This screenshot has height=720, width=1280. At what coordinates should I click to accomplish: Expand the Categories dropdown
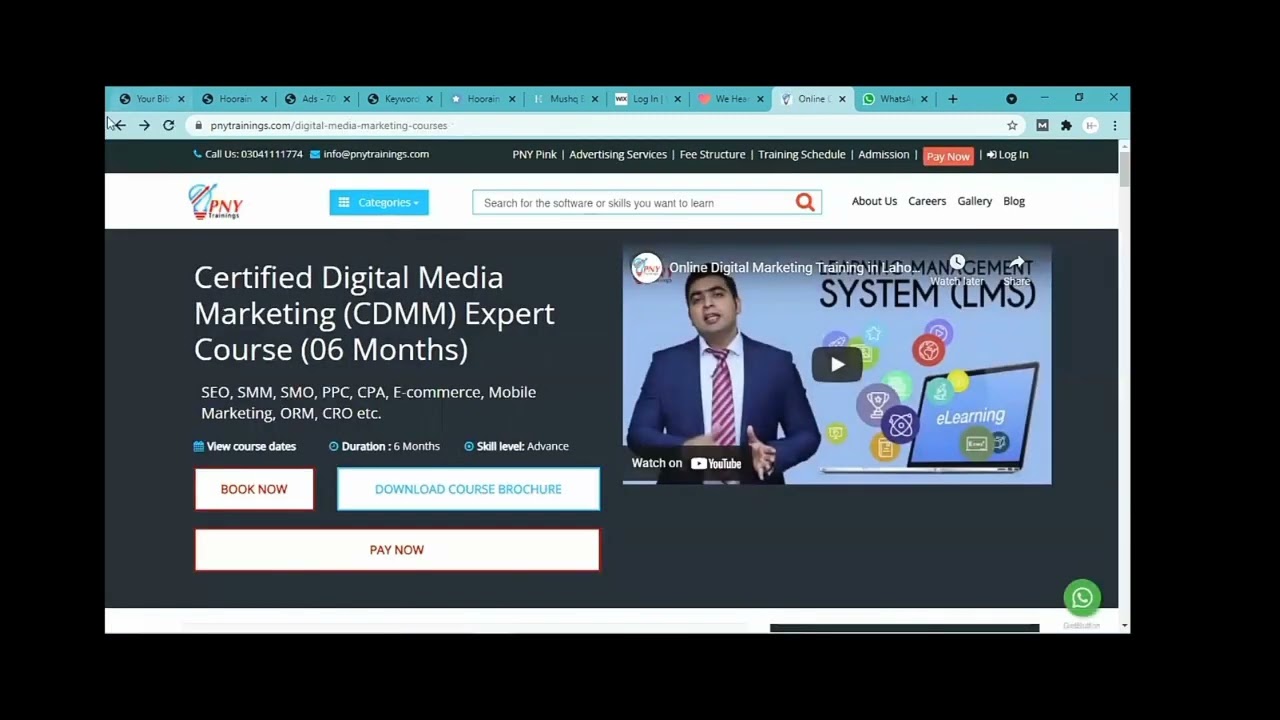coord(379,203)
